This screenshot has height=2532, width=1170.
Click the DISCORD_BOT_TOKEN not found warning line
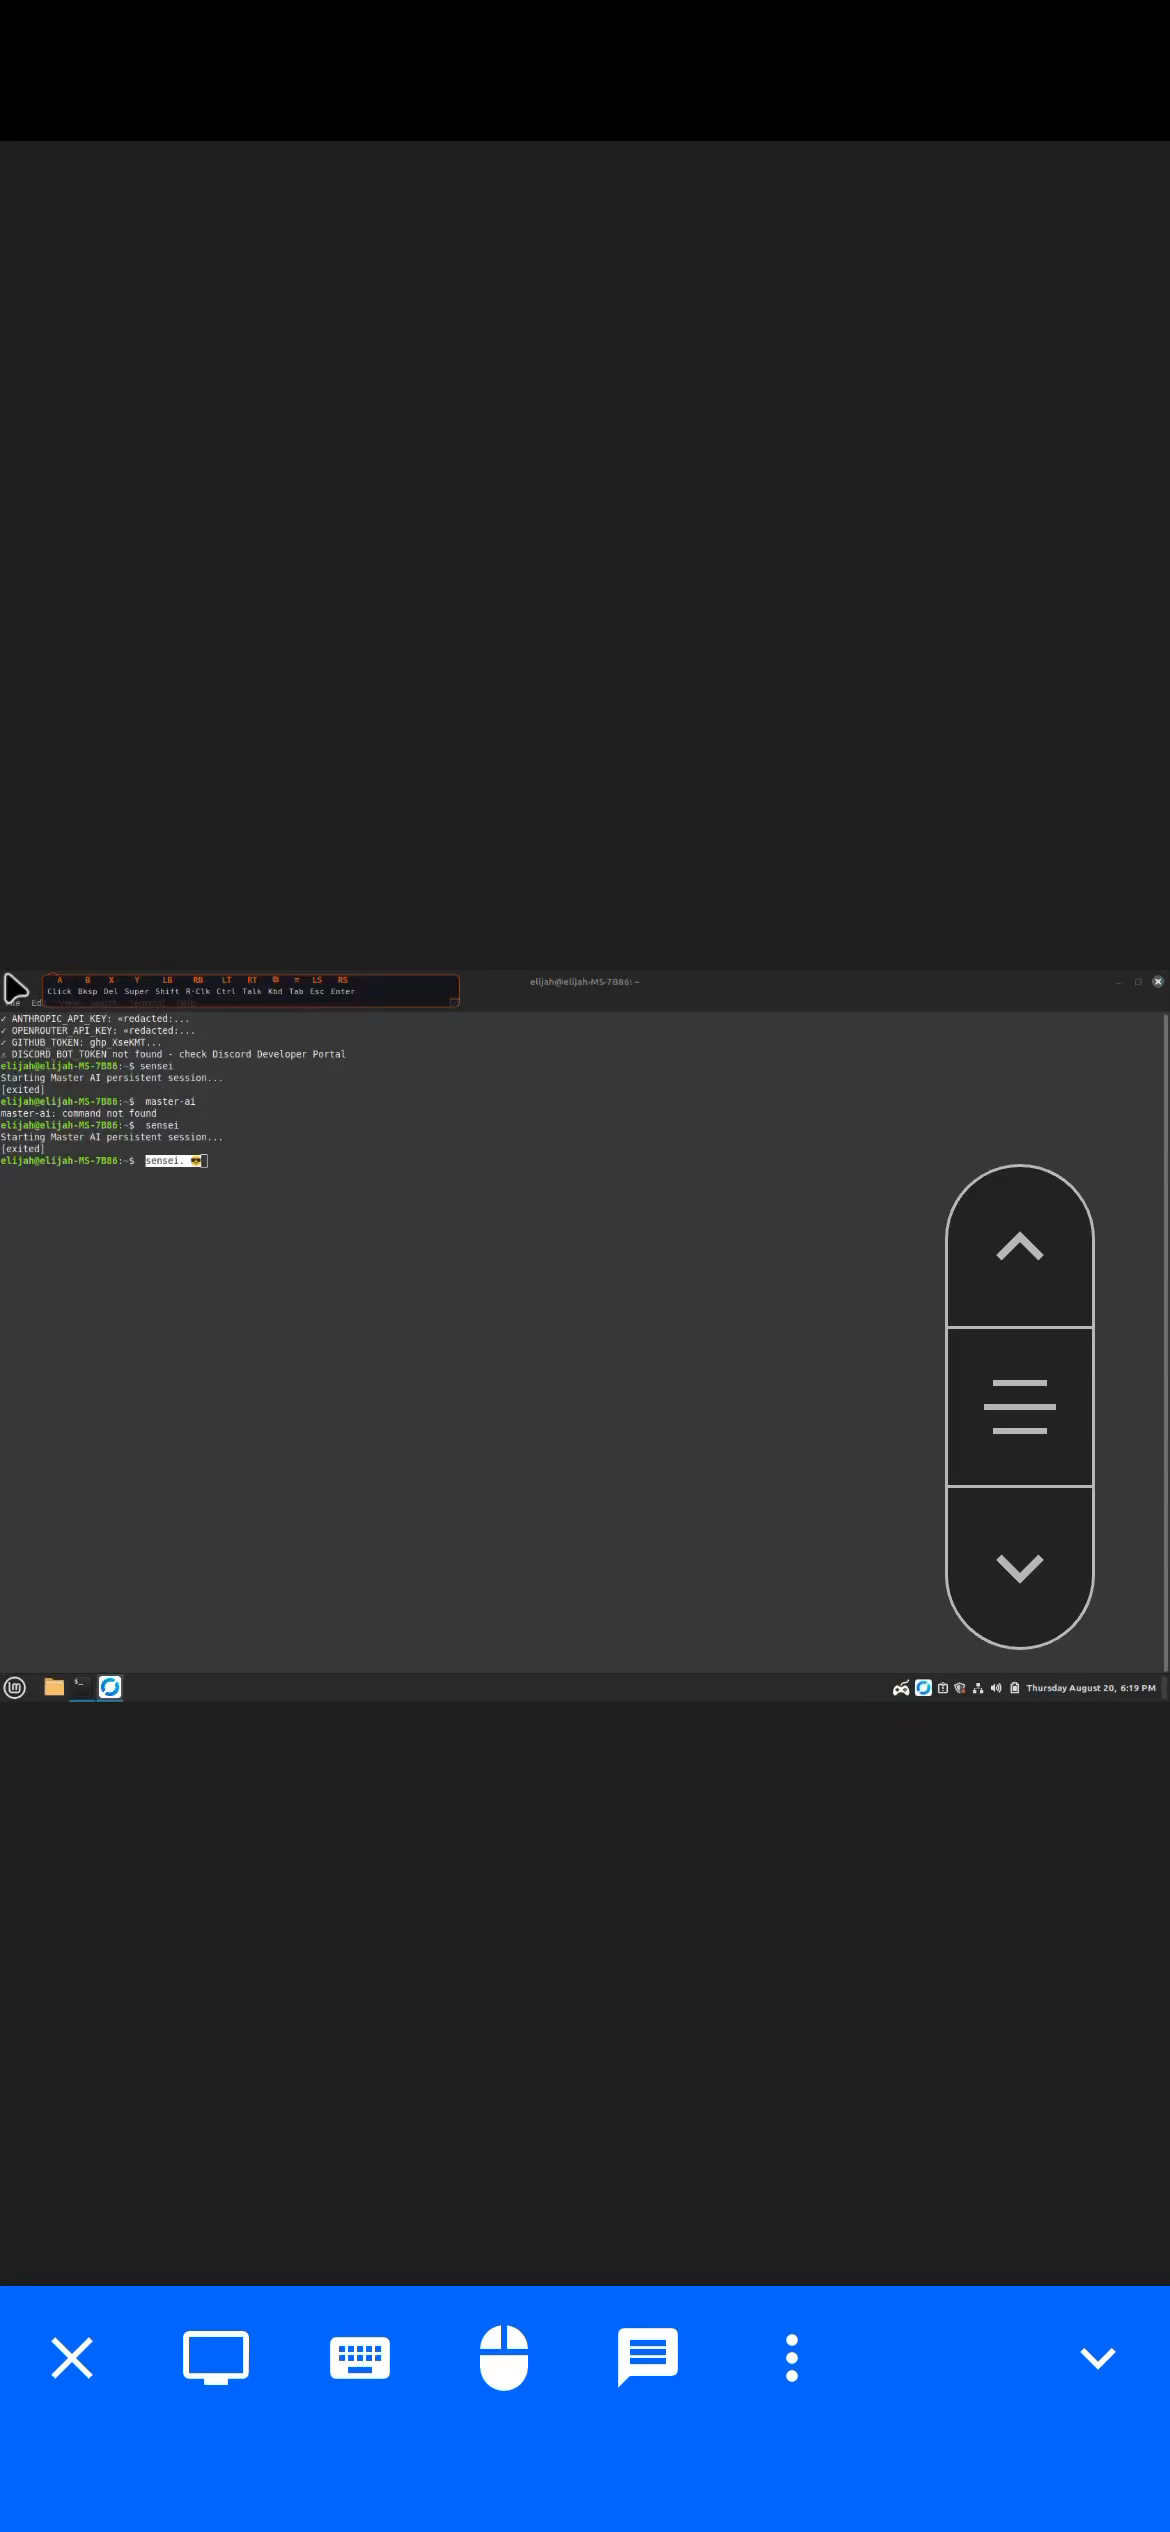pyautogui.click(x=173, y=1055)
